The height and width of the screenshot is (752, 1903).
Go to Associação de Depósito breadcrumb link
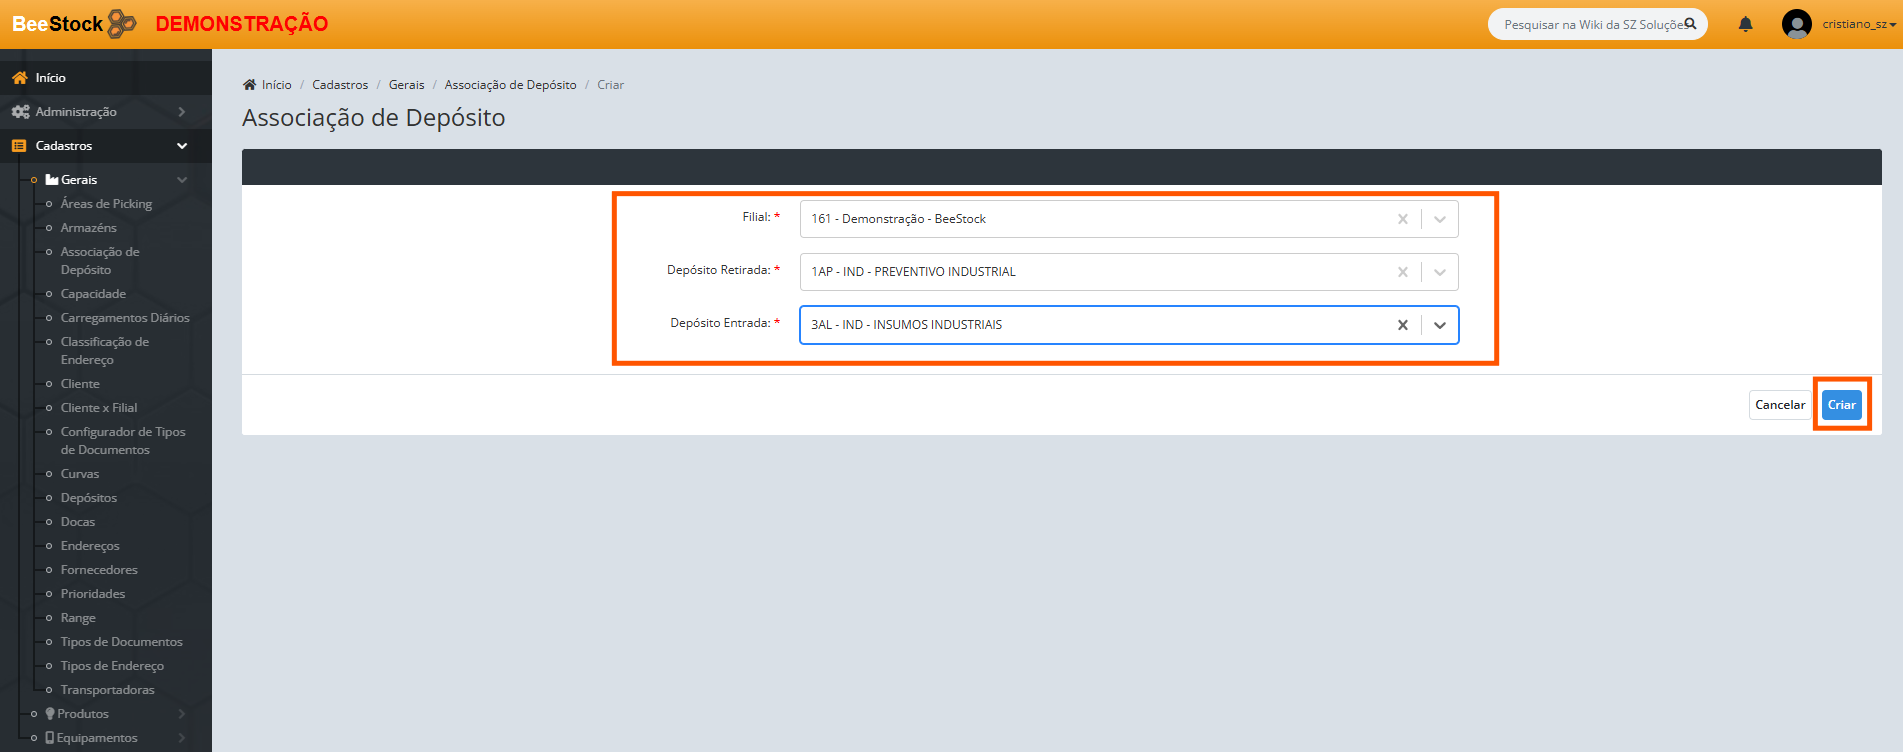tap(510, 85)
